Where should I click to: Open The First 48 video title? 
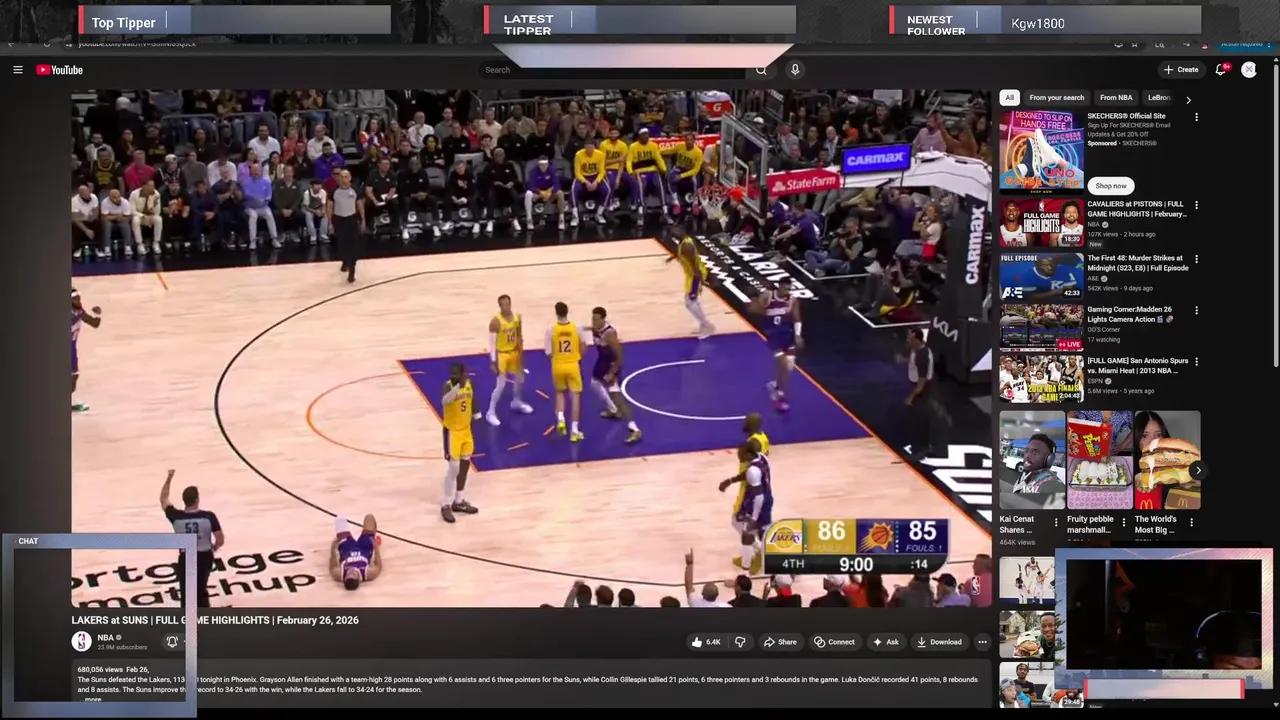[x=1138, y=263]
